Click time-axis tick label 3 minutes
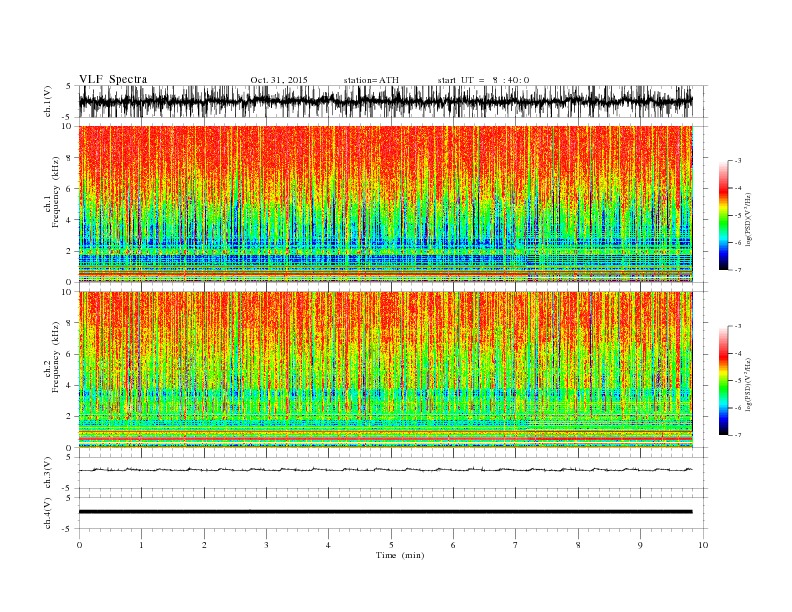The image size is (792, 612). [x=266, y=545]
